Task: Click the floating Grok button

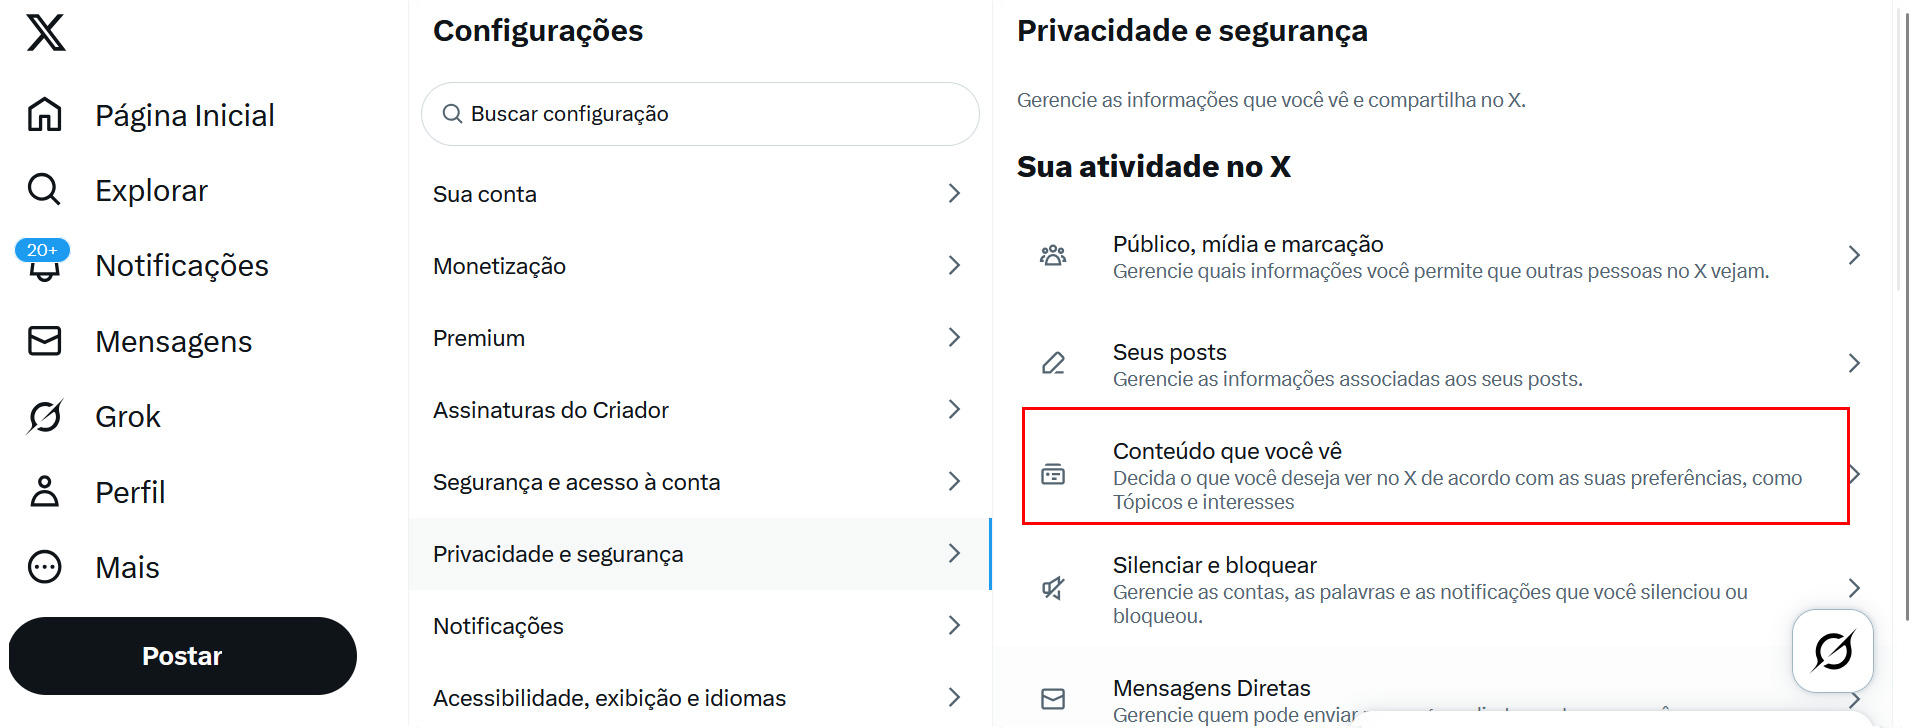Action: 1832,651
